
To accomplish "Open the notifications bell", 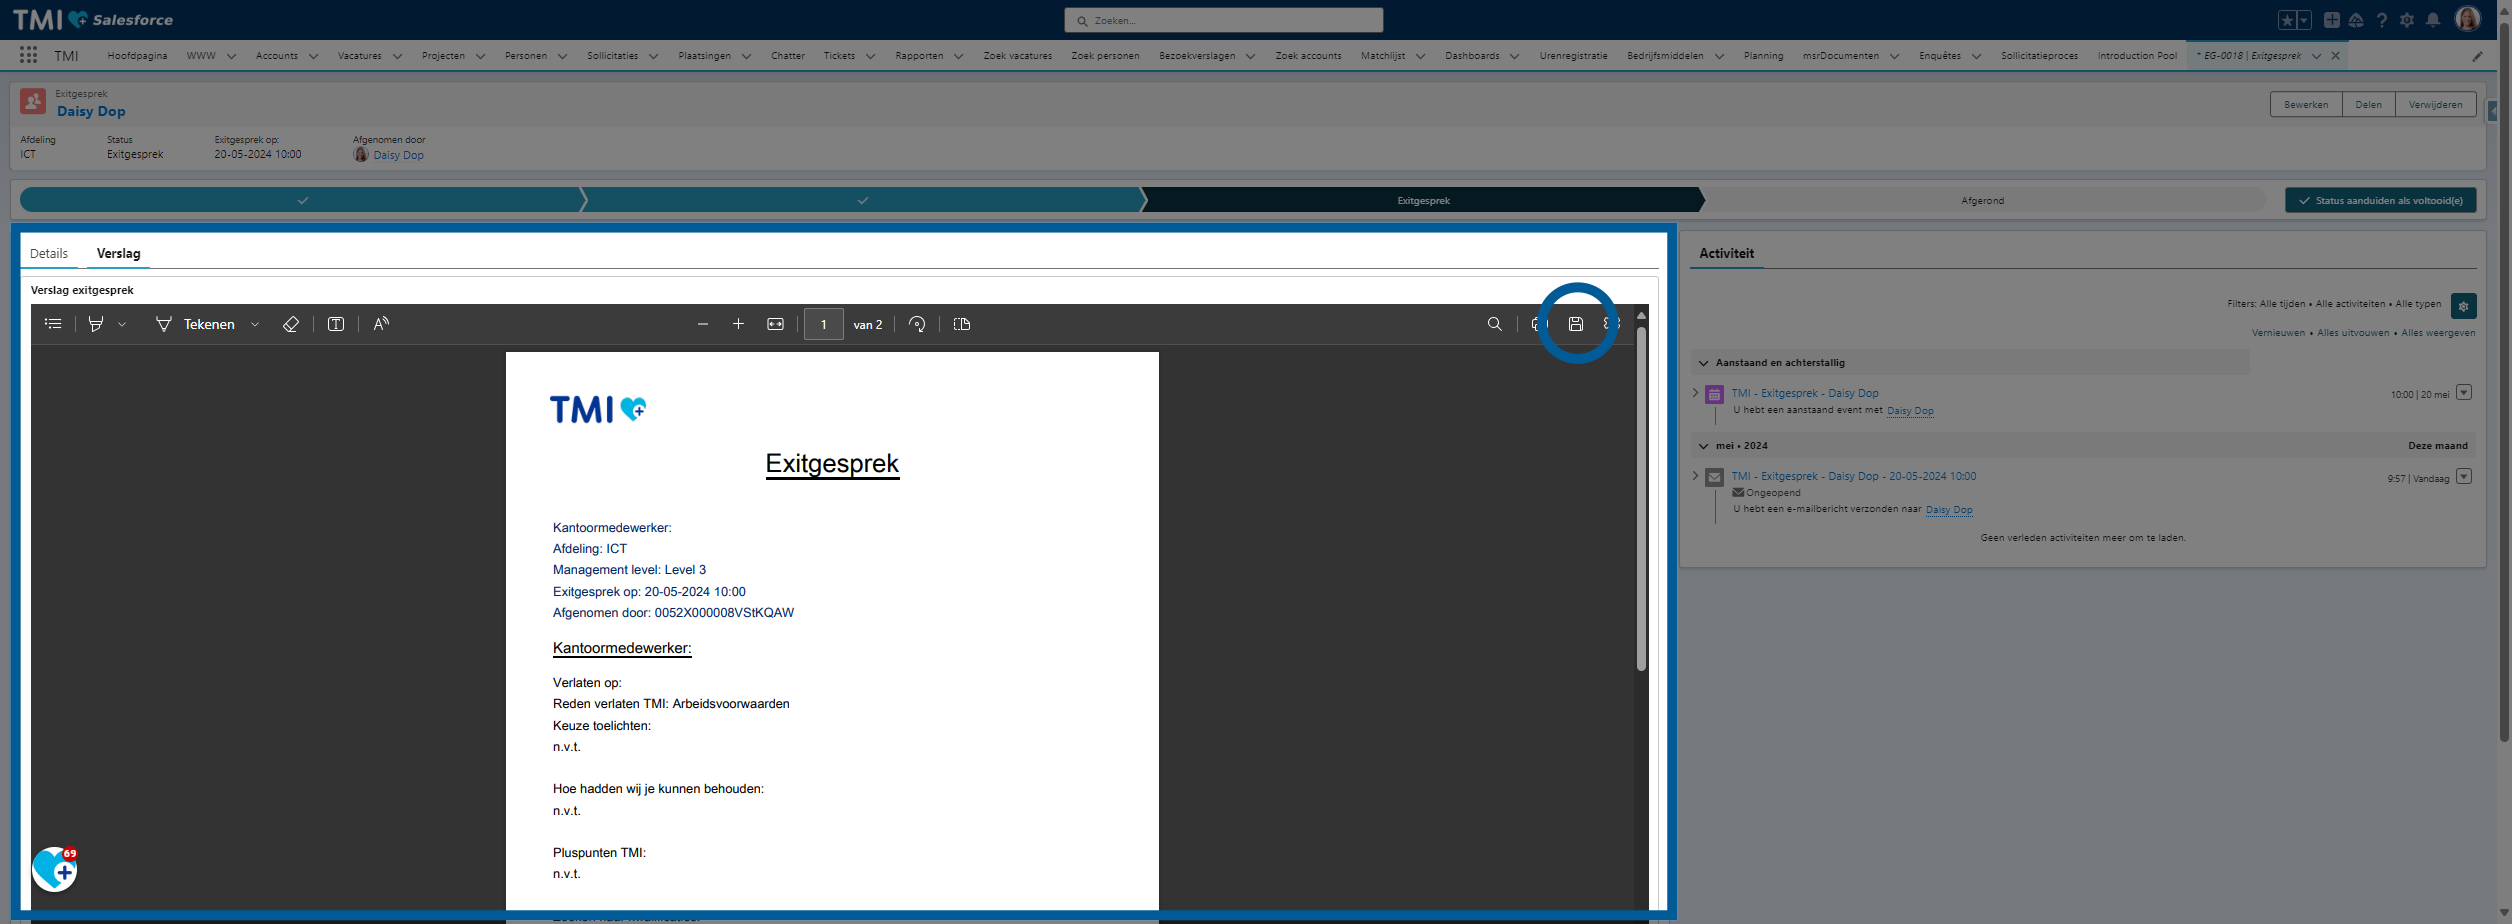I will (2433, 20).
